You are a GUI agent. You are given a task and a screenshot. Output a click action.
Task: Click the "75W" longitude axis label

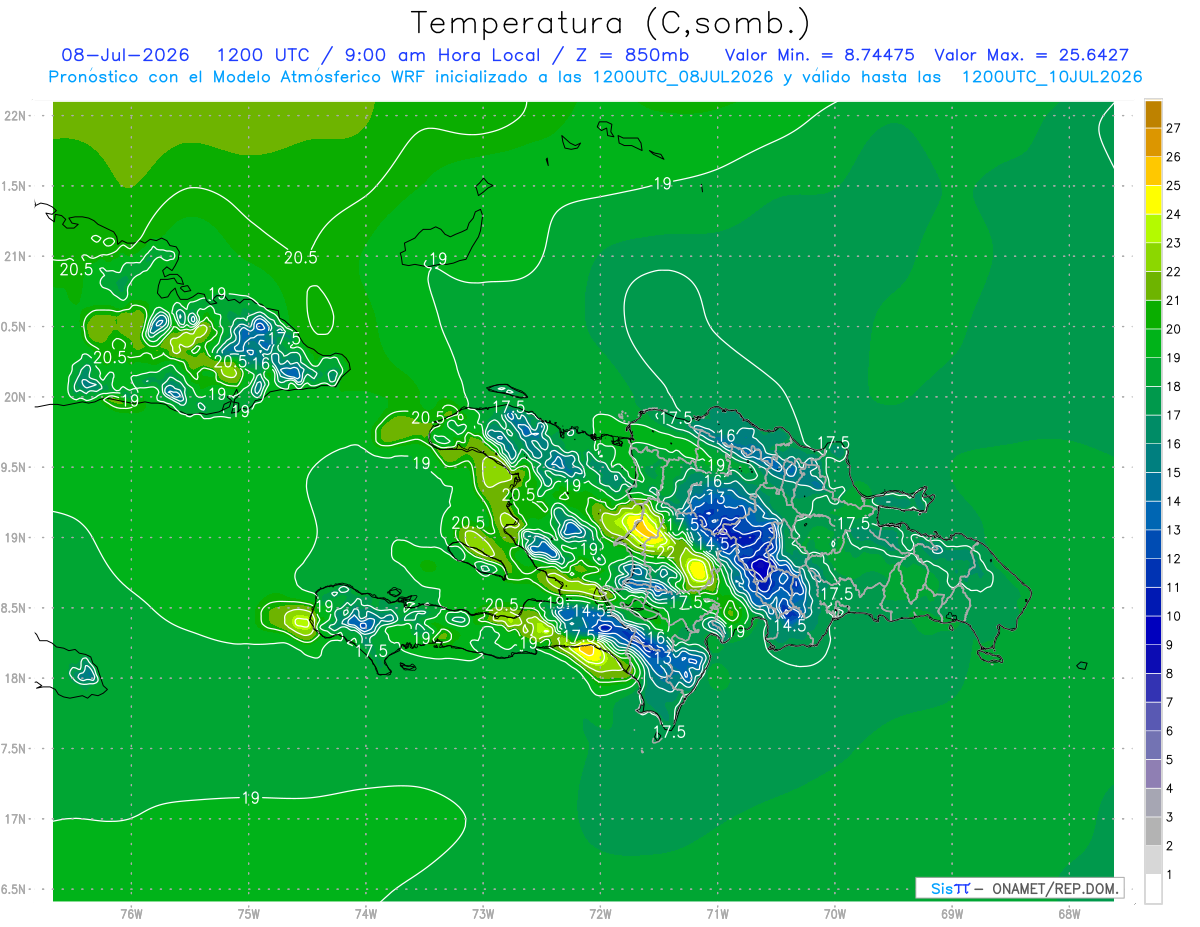[x=249, y=913]
